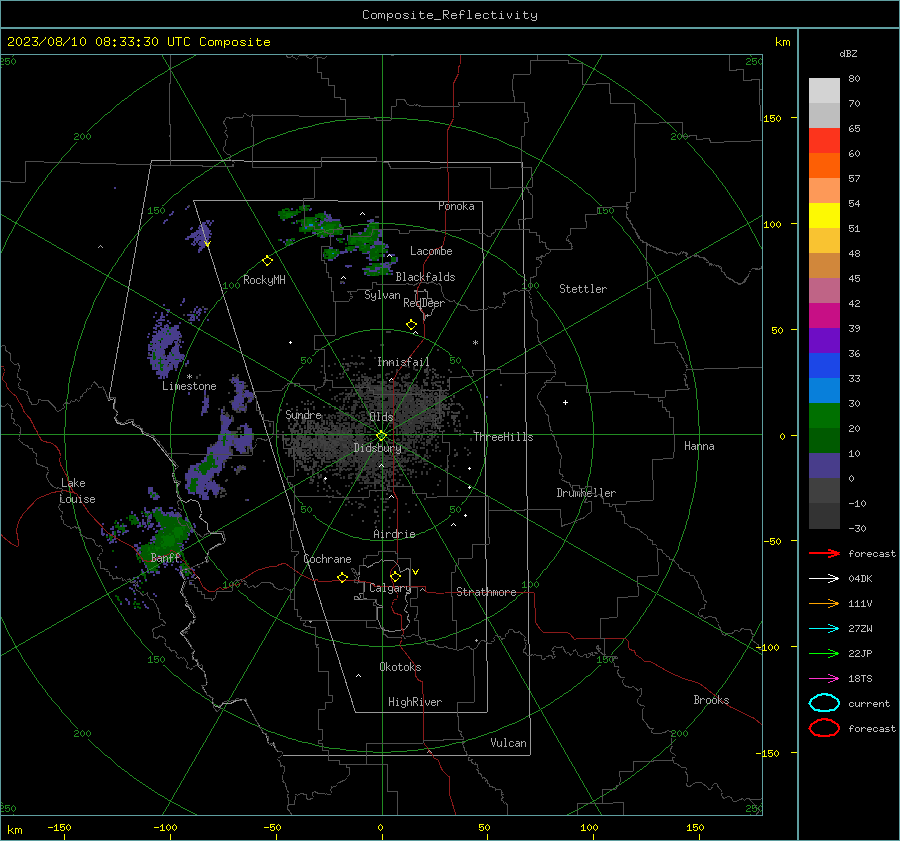Click the 'Brooks' city label
The height and width of the screenshot is (841, 900).
(x=711, y=700)
